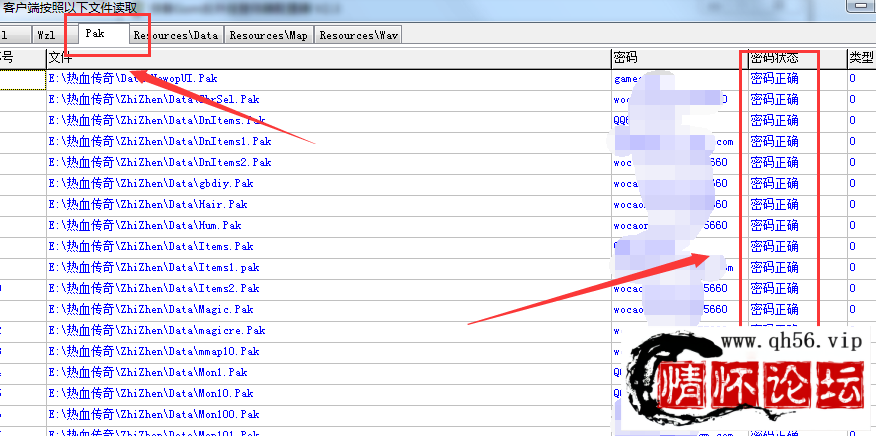Select the Magic.Pak file entry
Screen dimensions: 876x436
point(151,310)
